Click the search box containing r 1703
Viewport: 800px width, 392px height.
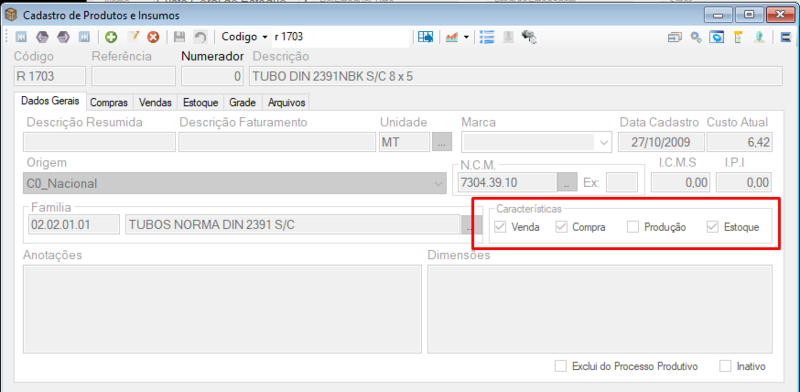point(340,37)
